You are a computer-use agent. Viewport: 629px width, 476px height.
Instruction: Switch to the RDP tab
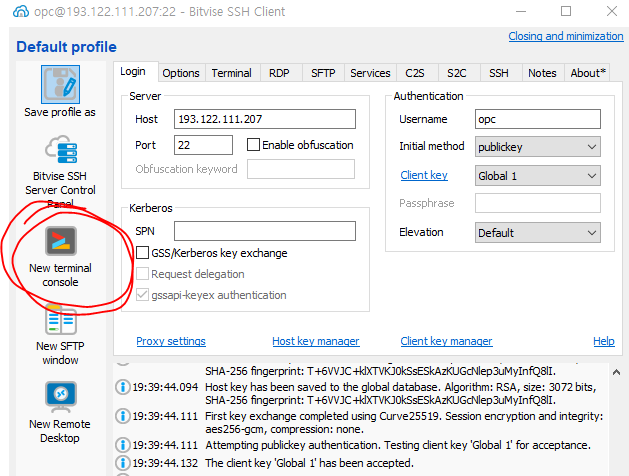[280, 73]
